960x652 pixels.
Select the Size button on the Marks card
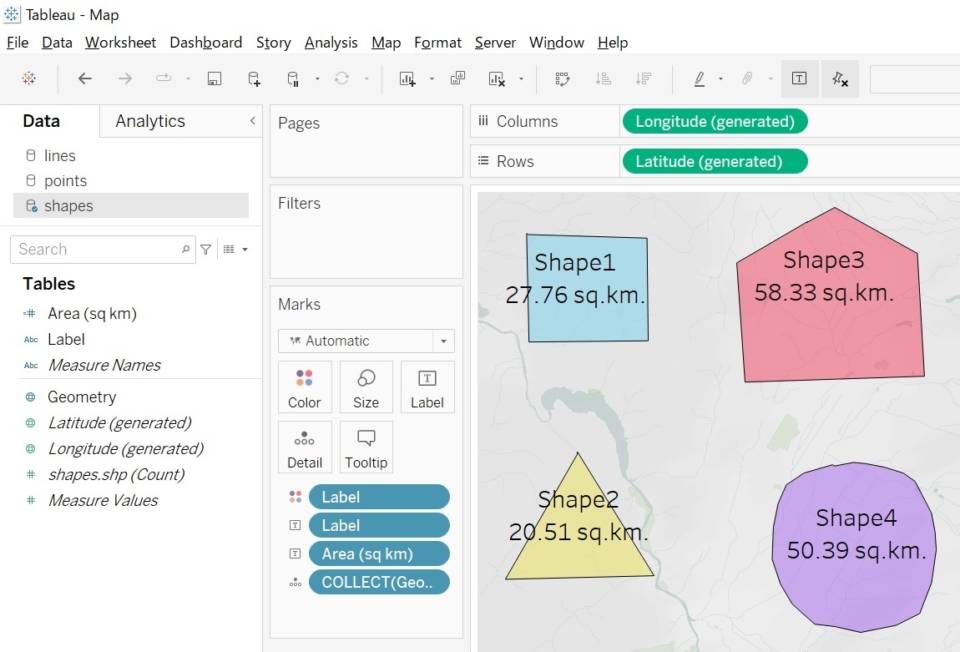366,387
